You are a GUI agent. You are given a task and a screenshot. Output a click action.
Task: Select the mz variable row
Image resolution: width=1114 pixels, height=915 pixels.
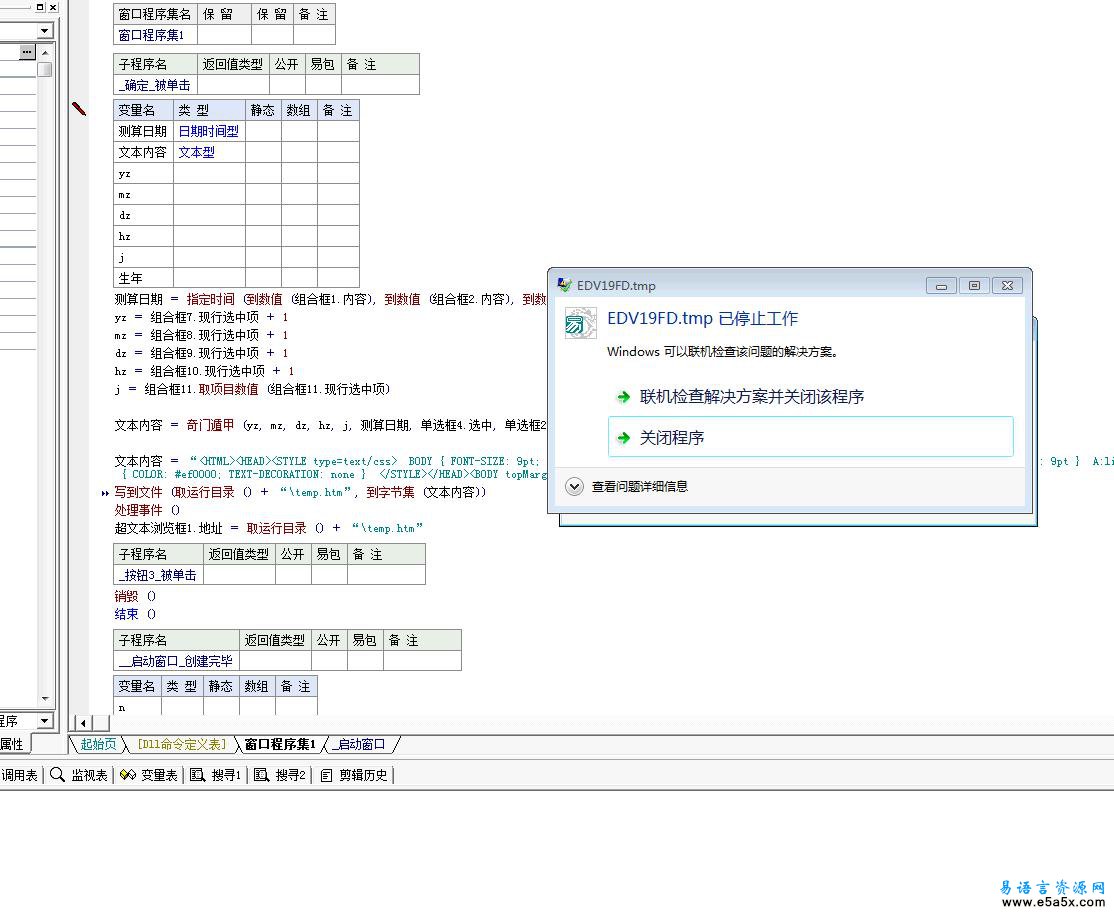click(236, 194)
